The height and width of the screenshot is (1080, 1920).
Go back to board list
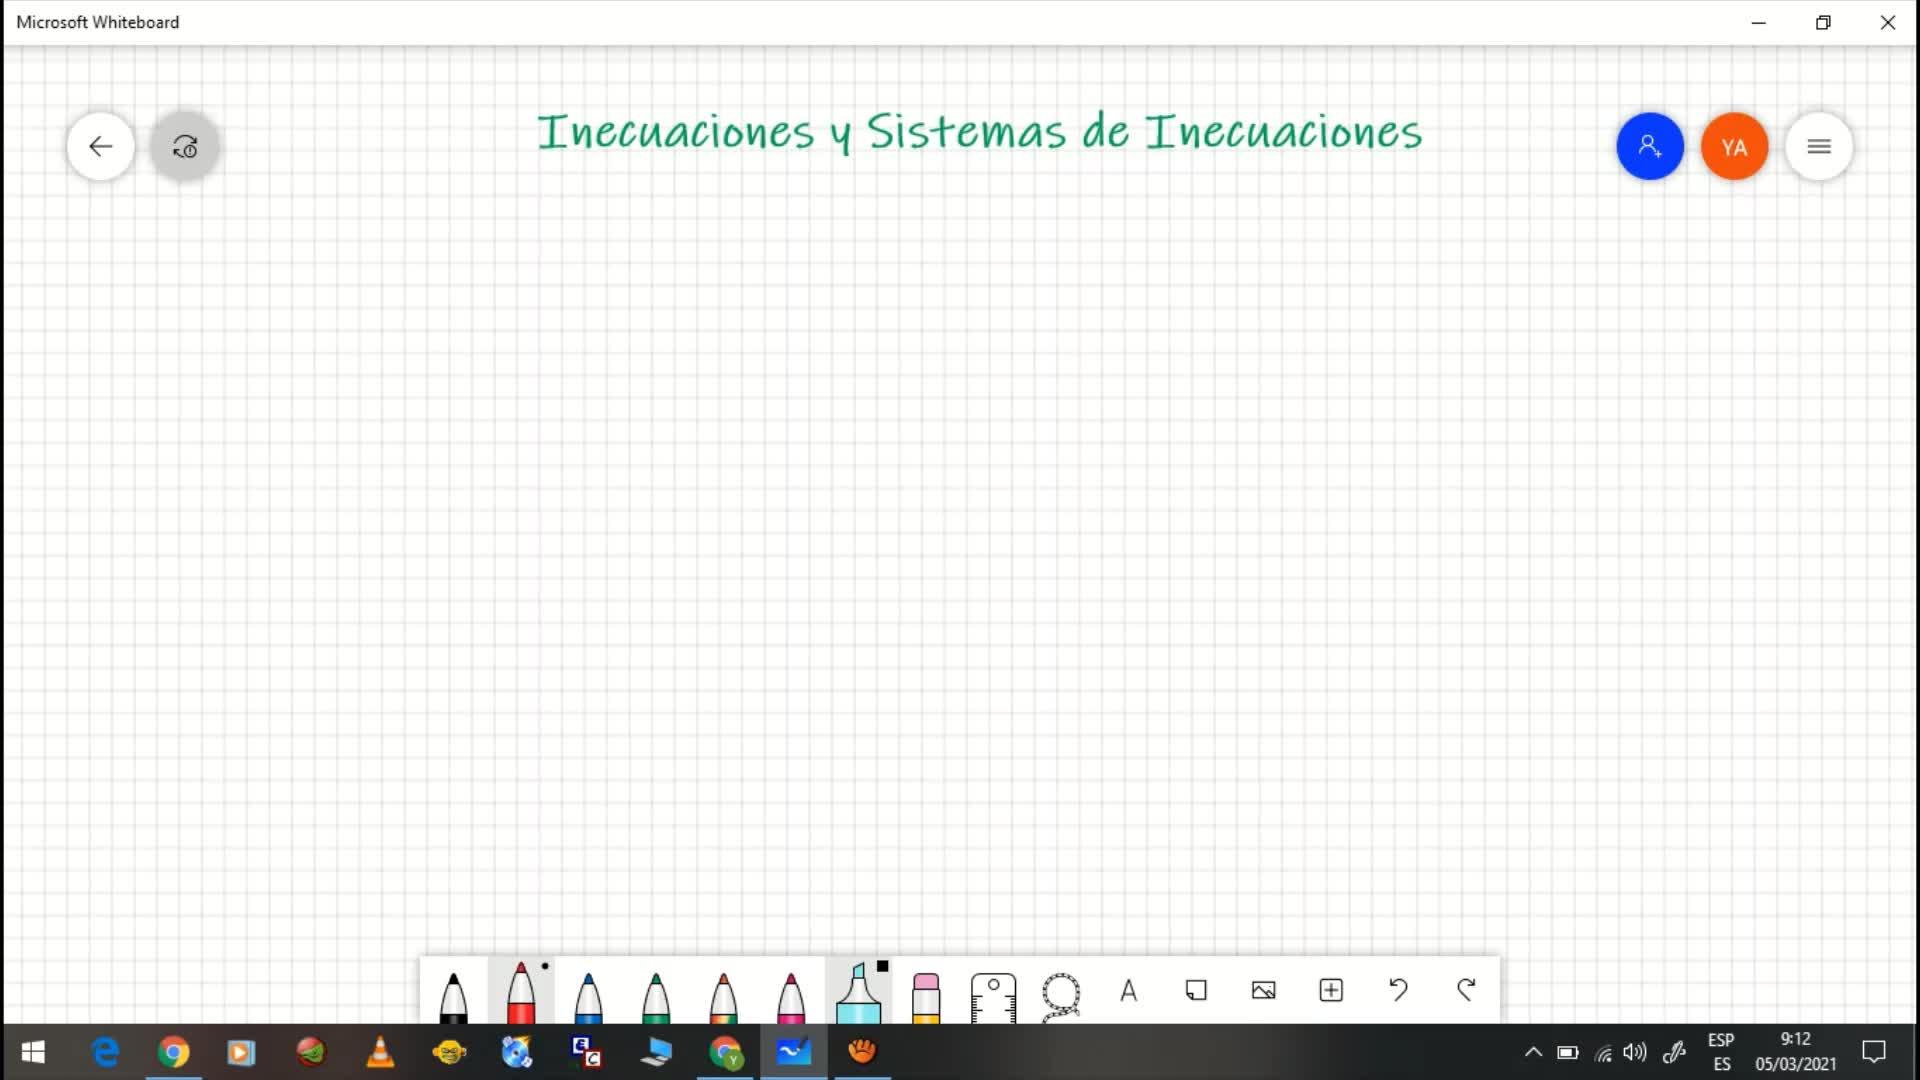(x=101, y=147)
